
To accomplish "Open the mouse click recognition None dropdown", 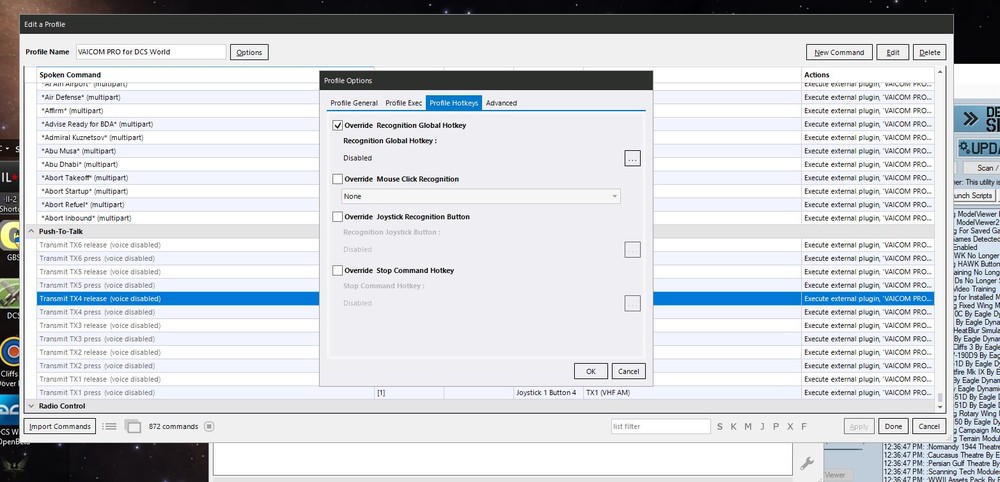I will [x=481, y=196].
